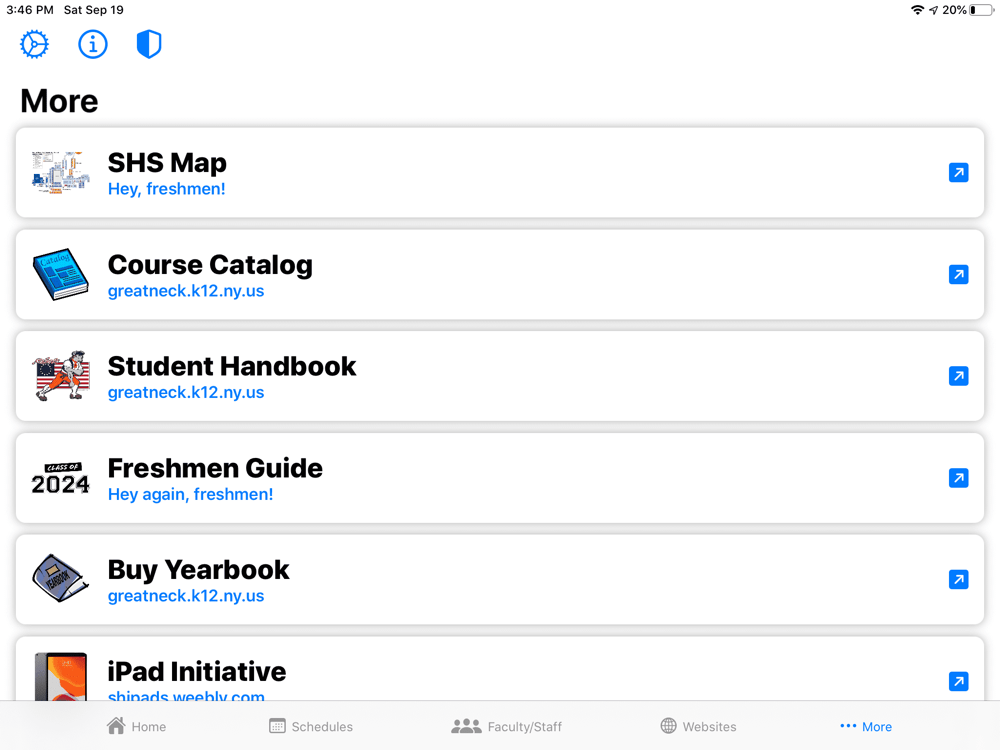
Task: Open the blue shield privacy icon
Action: [149, 44]
